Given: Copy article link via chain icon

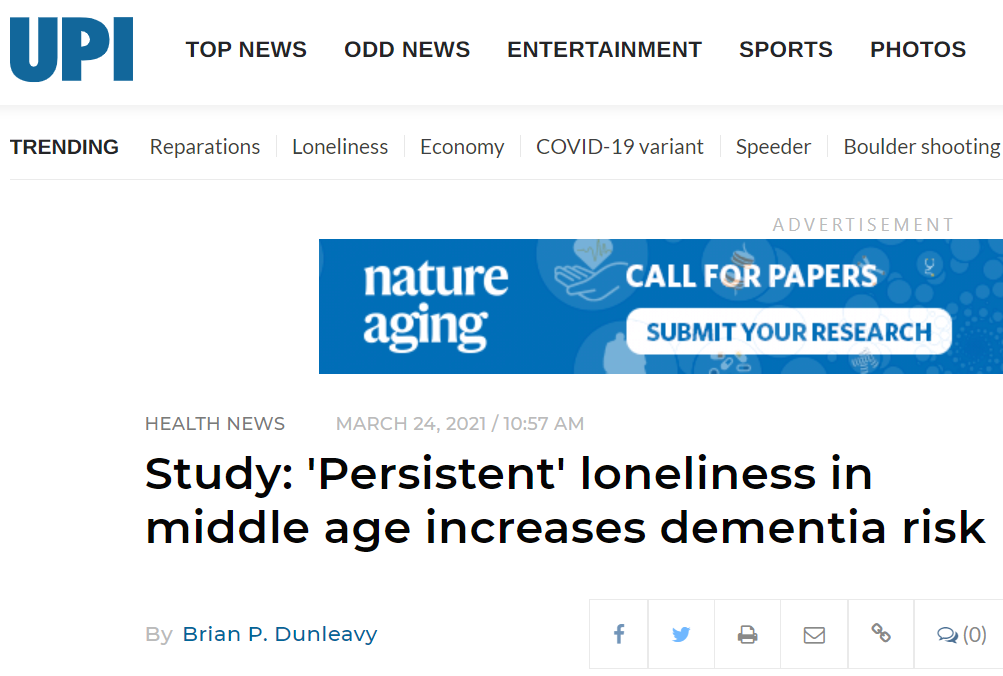Looking at the screenshot, I should coord(881,634).
